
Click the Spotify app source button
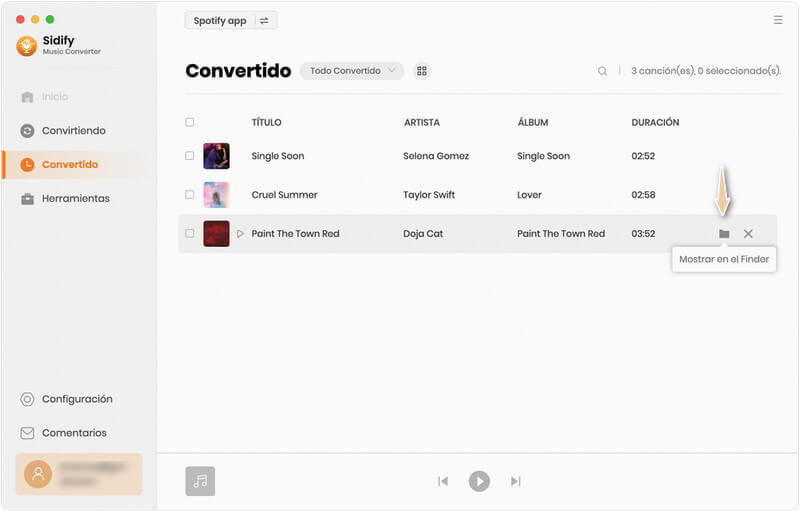pos(220,20)
